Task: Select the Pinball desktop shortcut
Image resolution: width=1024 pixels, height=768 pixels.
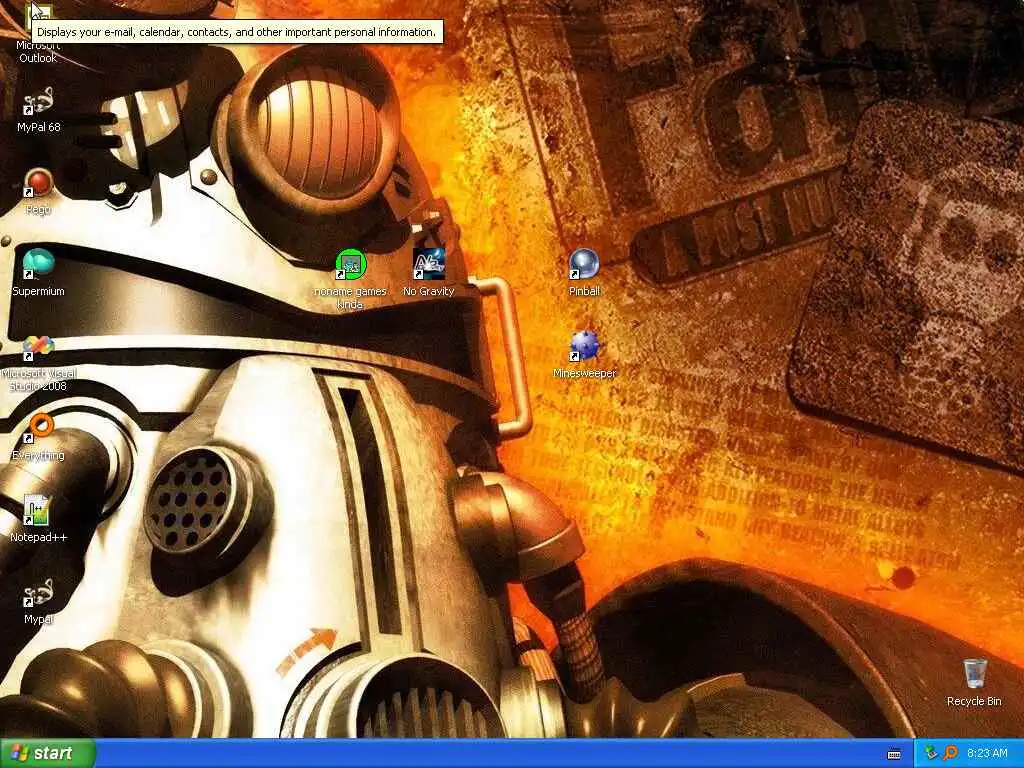Action: tap(584, 274)
